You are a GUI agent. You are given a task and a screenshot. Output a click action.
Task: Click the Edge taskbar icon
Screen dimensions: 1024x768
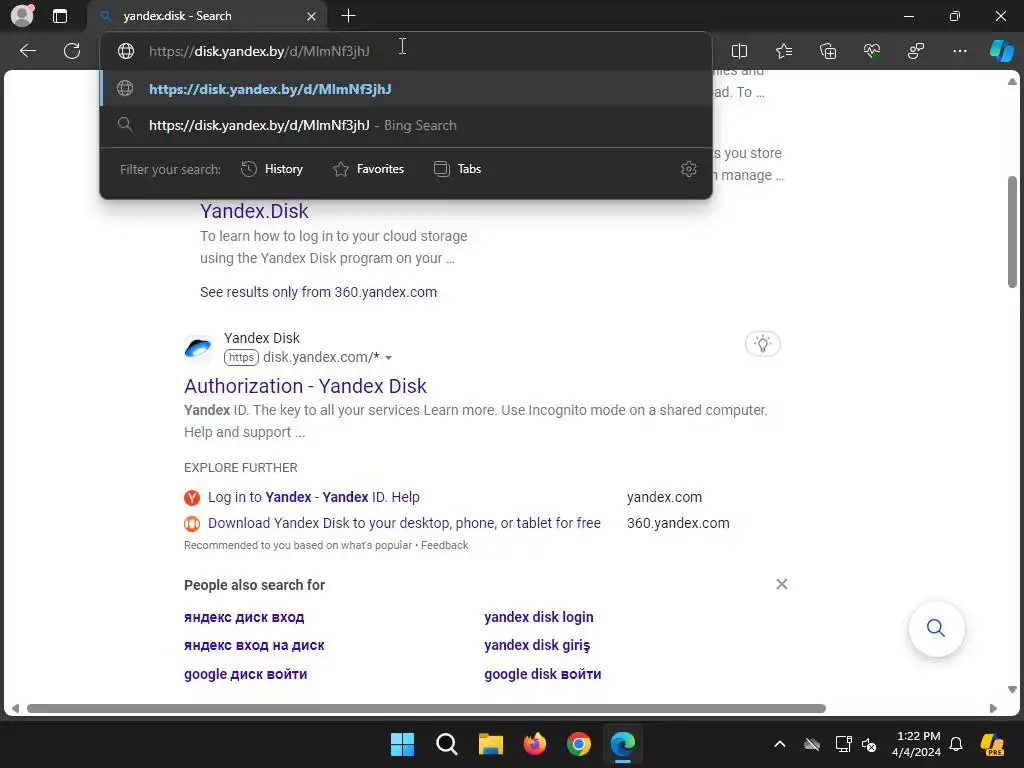point(623,744)
